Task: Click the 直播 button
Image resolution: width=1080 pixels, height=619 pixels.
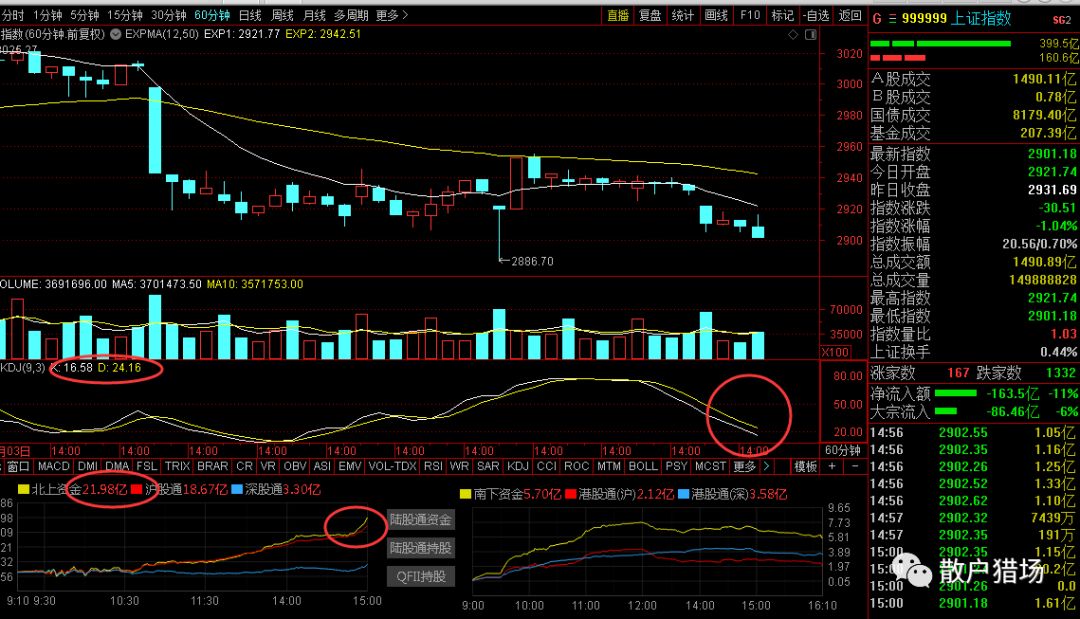Action: click(618, 15)
